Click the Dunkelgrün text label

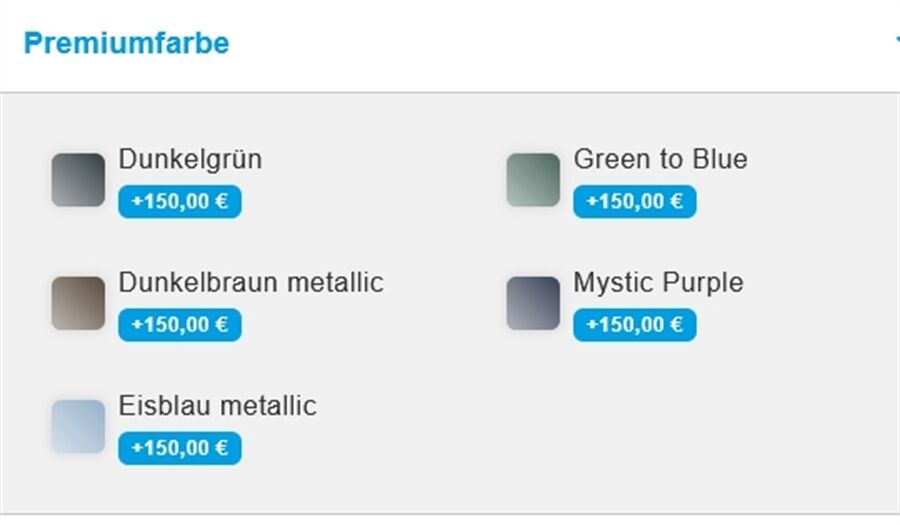pyautogui.click(x=190, y=159)
